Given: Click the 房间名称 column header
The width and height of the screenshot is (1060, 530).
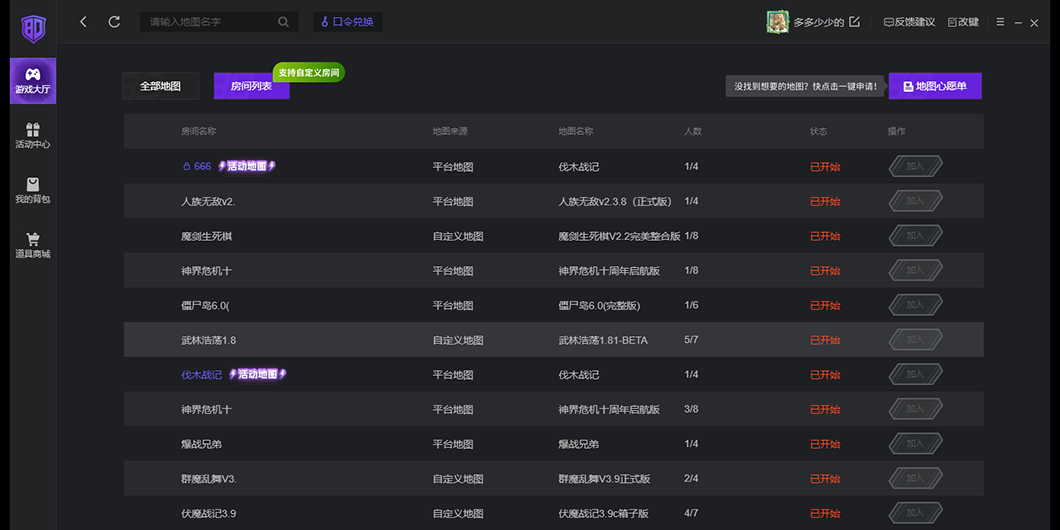Looking at the screenshot, I should tap(198, 131).
